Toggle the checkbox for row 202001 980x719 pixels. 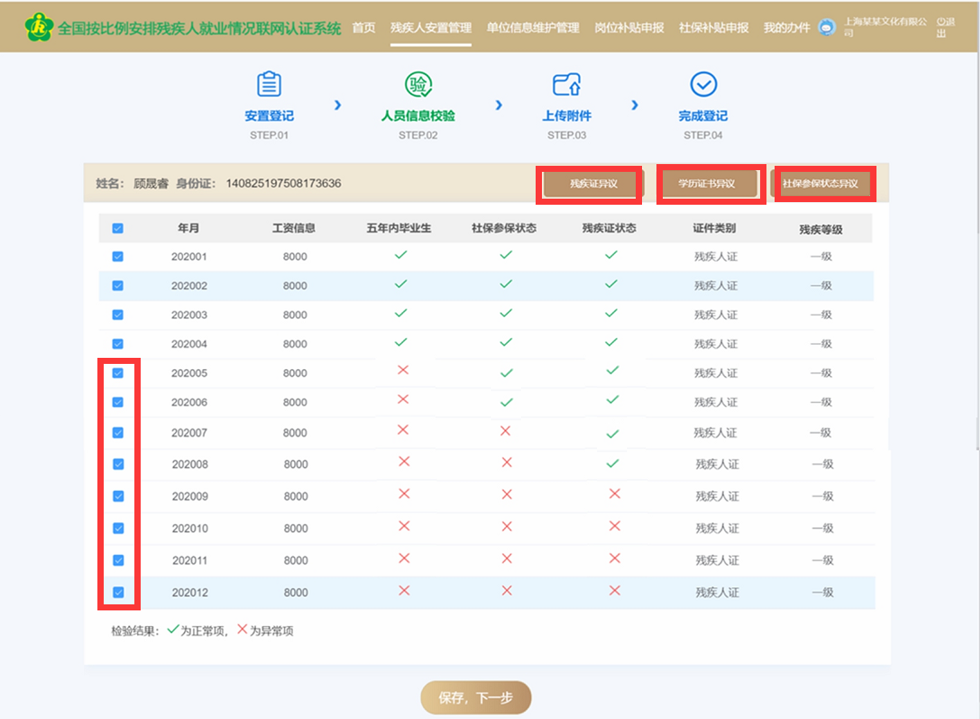coord(118,257)
